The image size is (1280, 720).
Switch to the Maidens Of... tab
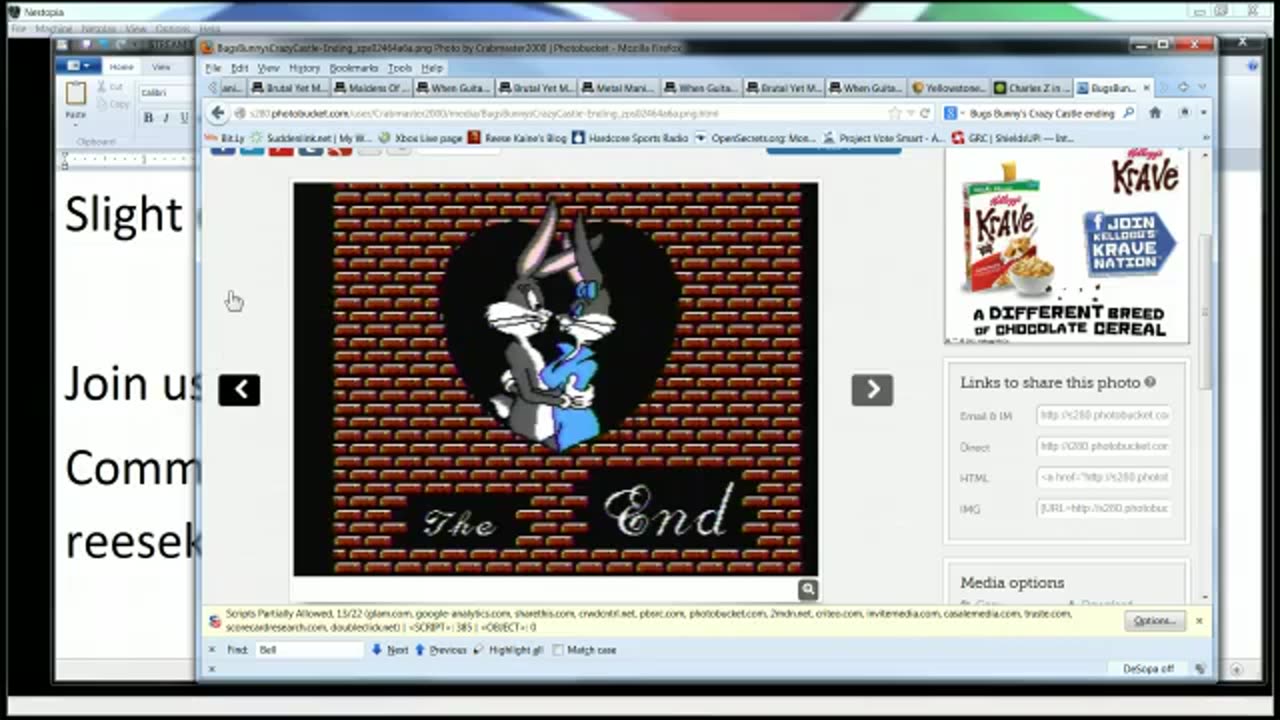click(x=370, y=88)
